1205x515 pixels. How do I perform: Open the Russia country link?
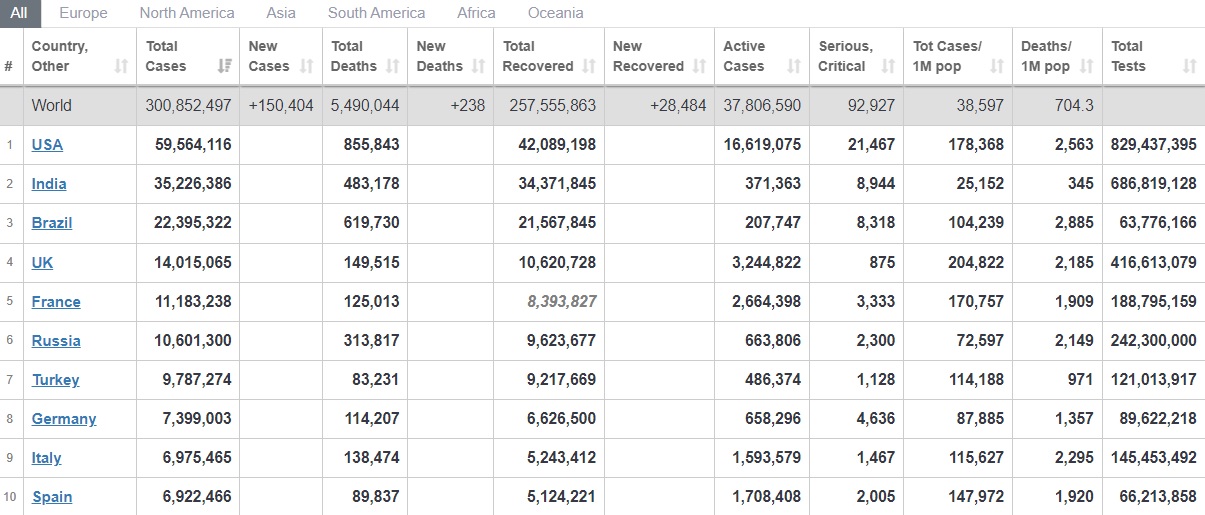tap(56, 340)
